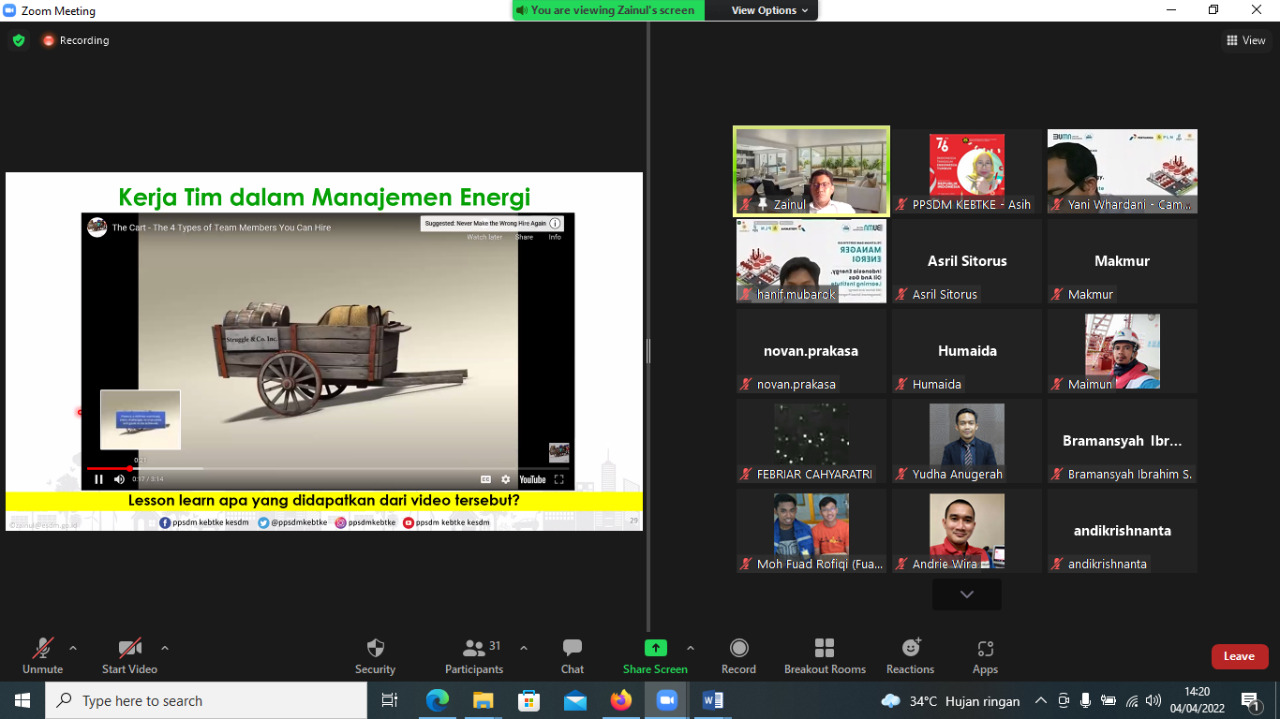Click the Humaida participant tile
The width and height of the screenshot is (1280, 719).
click(x=967, y=351)
